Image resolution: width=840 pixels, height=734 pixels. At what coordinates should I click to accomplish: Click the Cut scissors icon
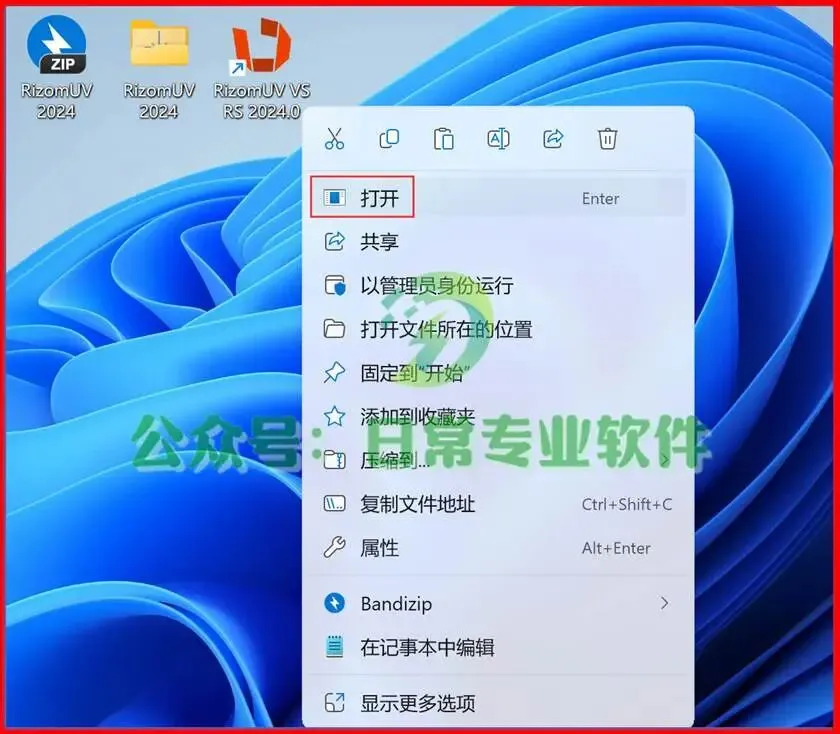pos(334,139)
